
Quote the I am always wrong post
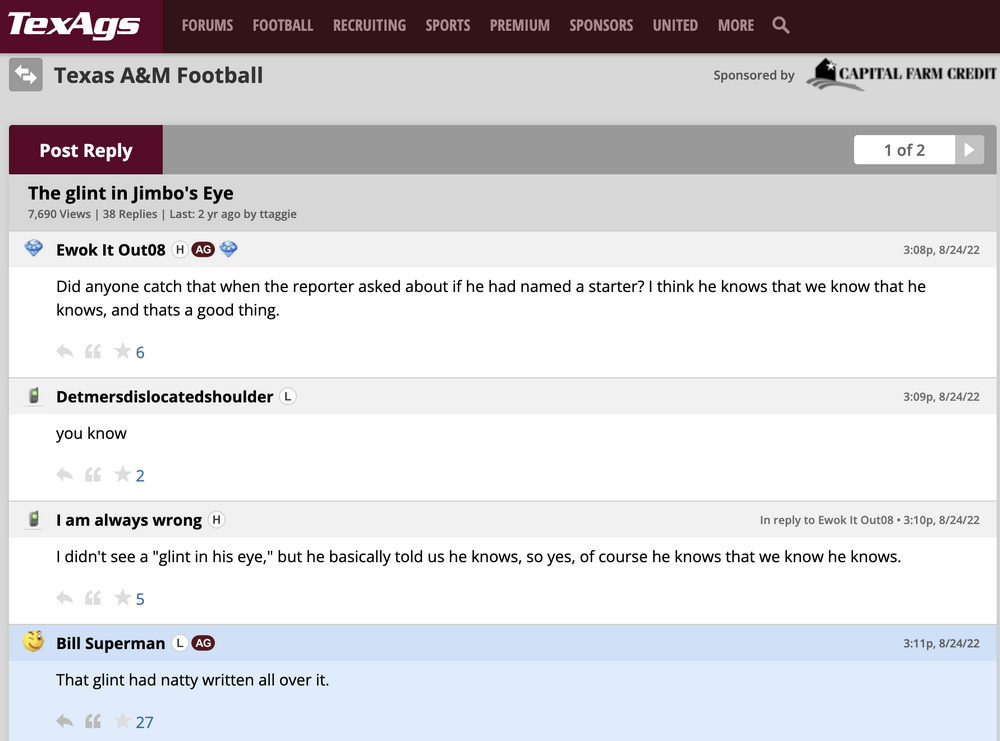click(93, 598)
